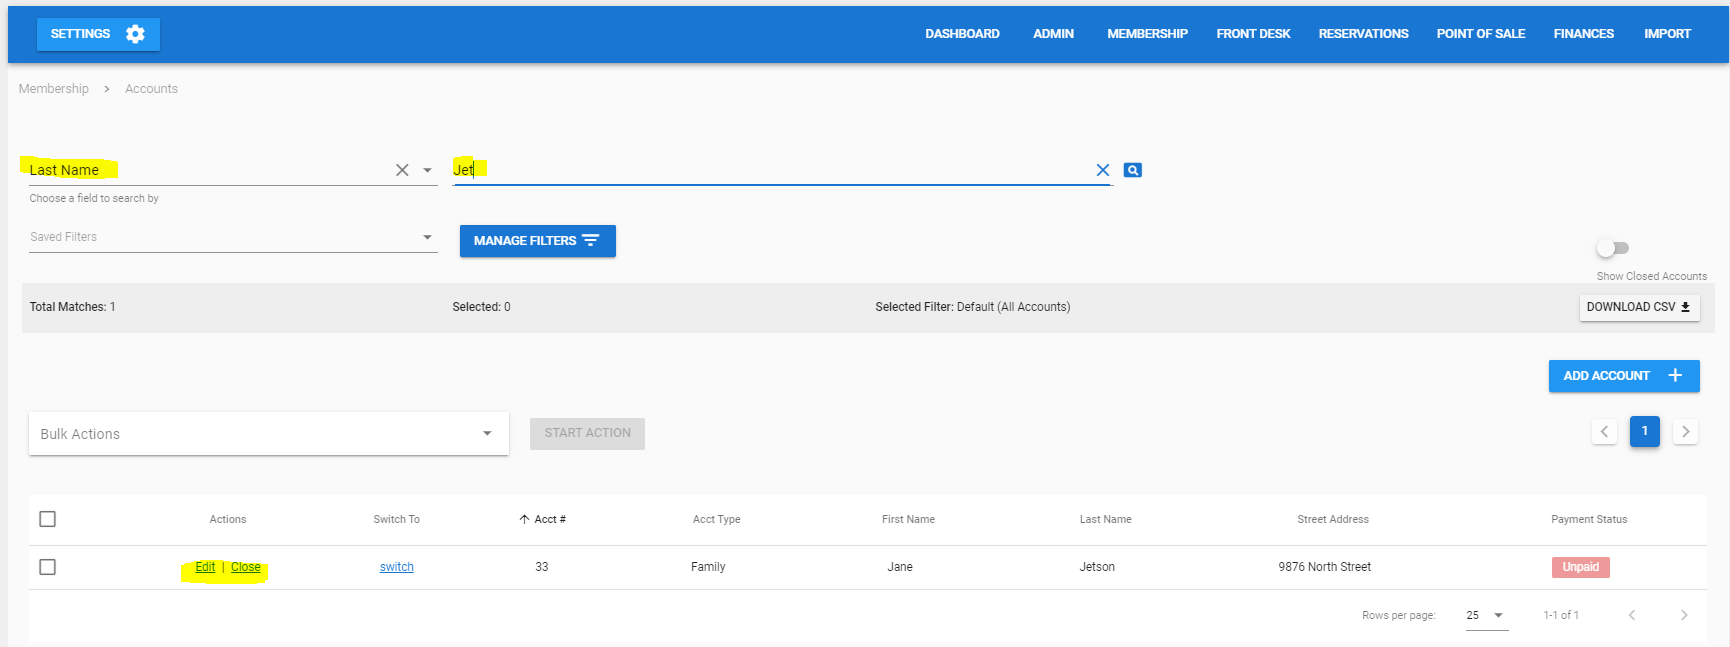Click the Edit link for Jetson account

point(205,567)
